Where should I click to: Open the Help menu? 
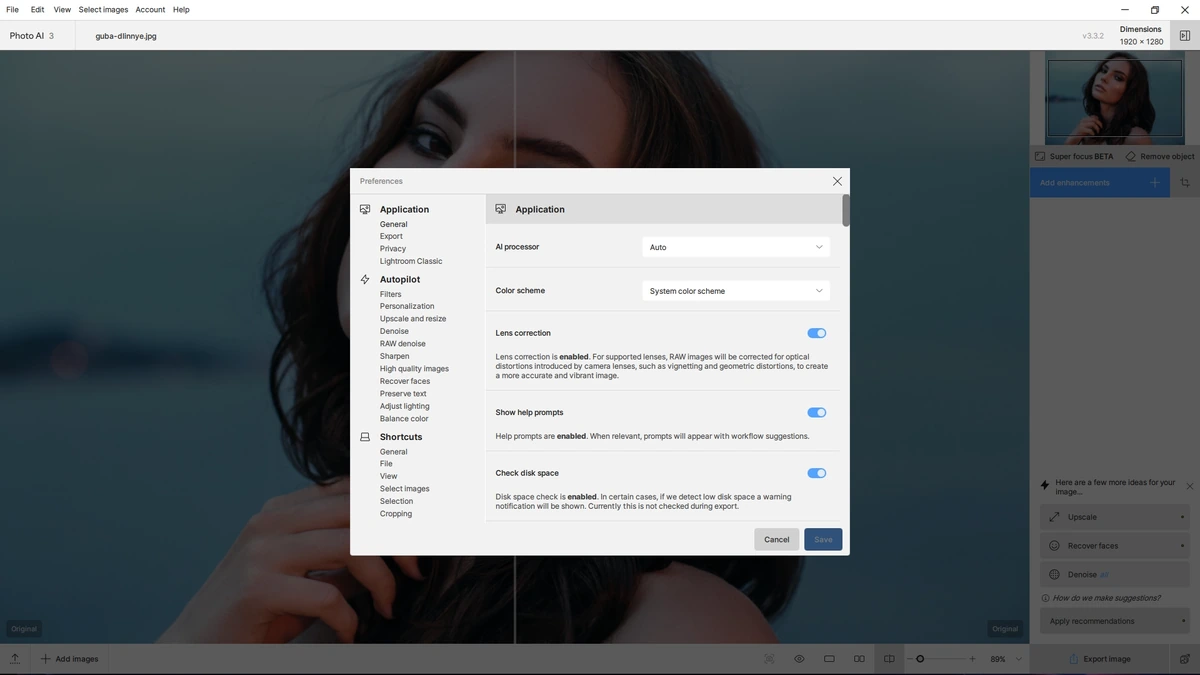pos(181,9)
